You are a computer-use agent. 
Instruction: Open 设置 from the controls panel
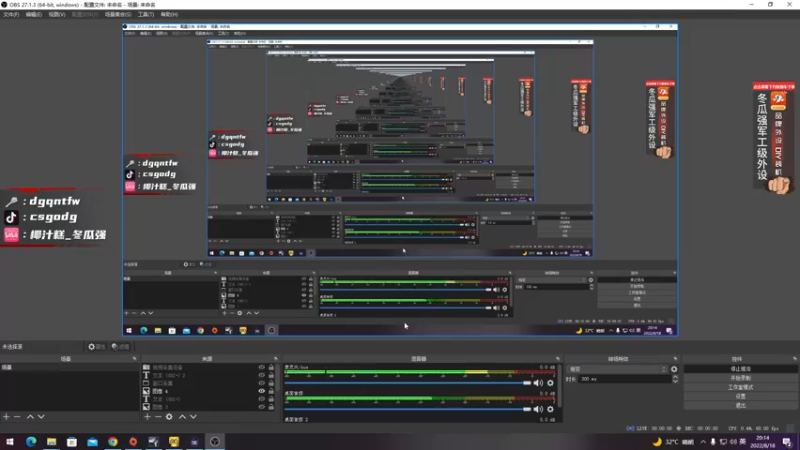tap(740, 396)
